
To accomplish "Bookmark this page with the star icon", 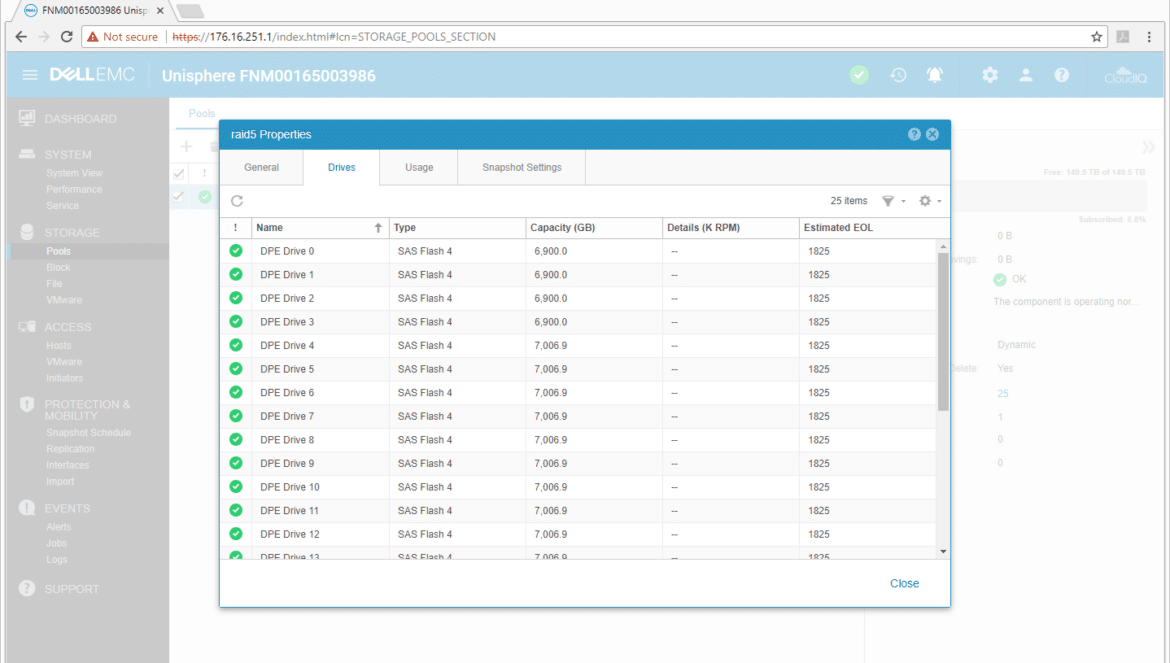I will [1097, 37].
